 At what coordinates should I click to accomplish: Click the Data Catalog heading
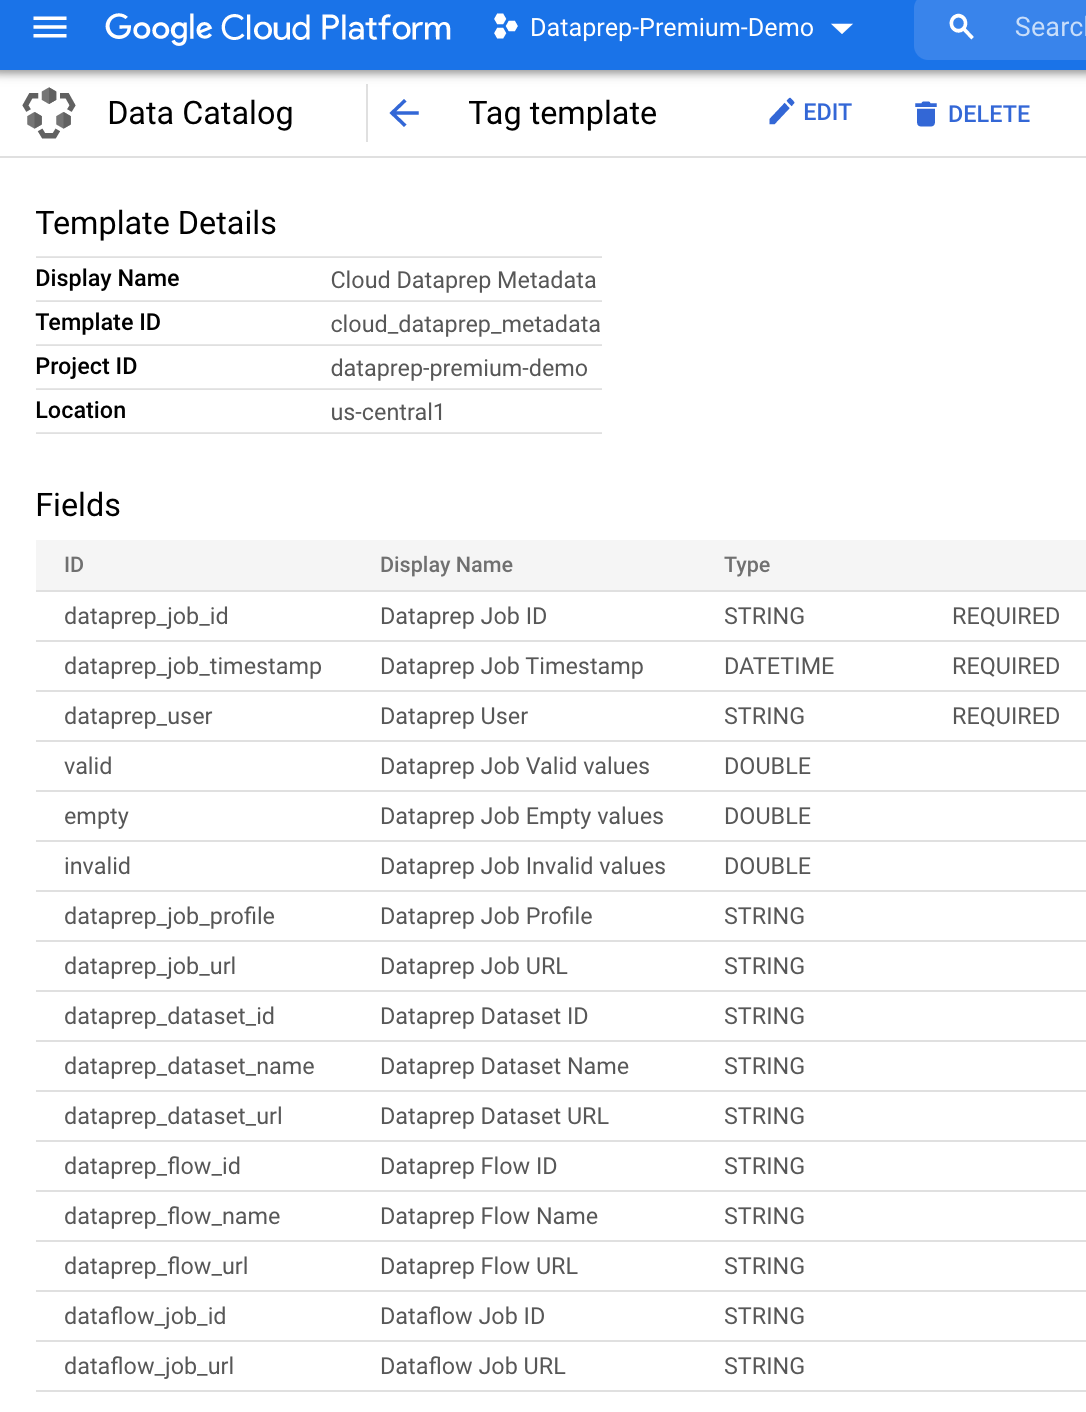tap(200, 113)
